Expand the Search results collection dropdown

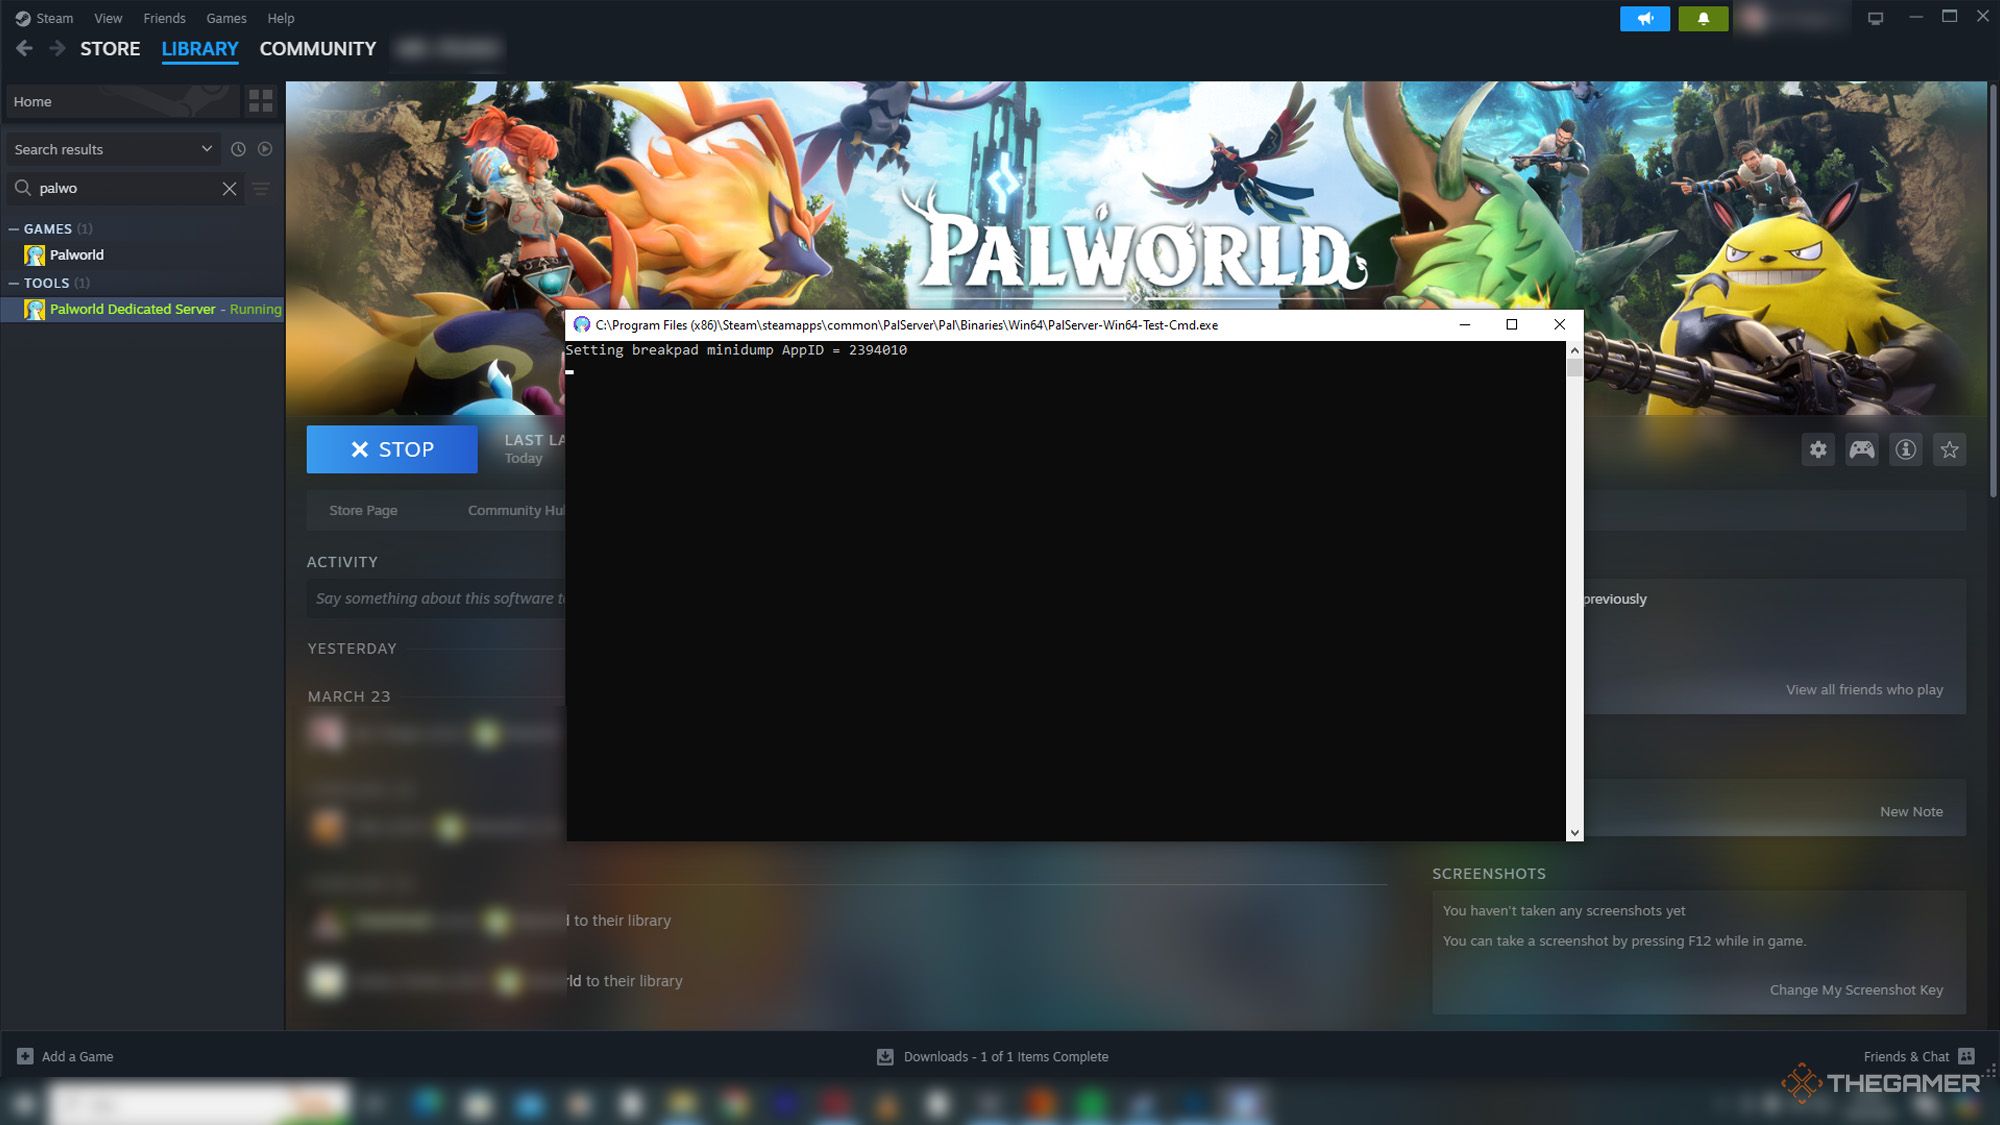tap(113, 149)
